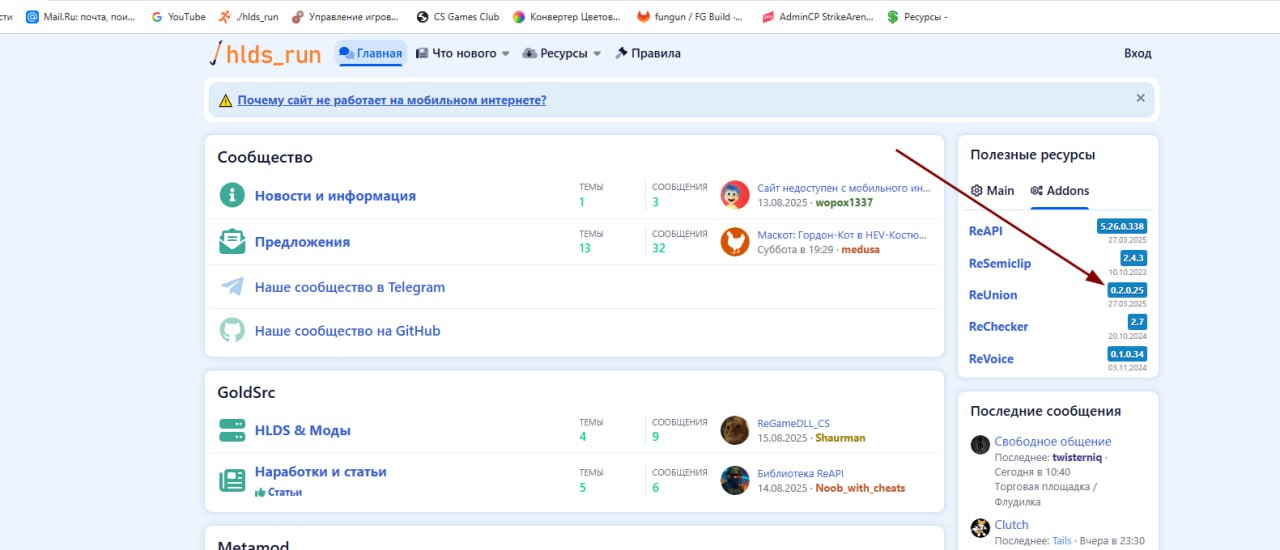Open the ReUnion resource link
This screenshot has width=1280, height=550.
point(993,295)
